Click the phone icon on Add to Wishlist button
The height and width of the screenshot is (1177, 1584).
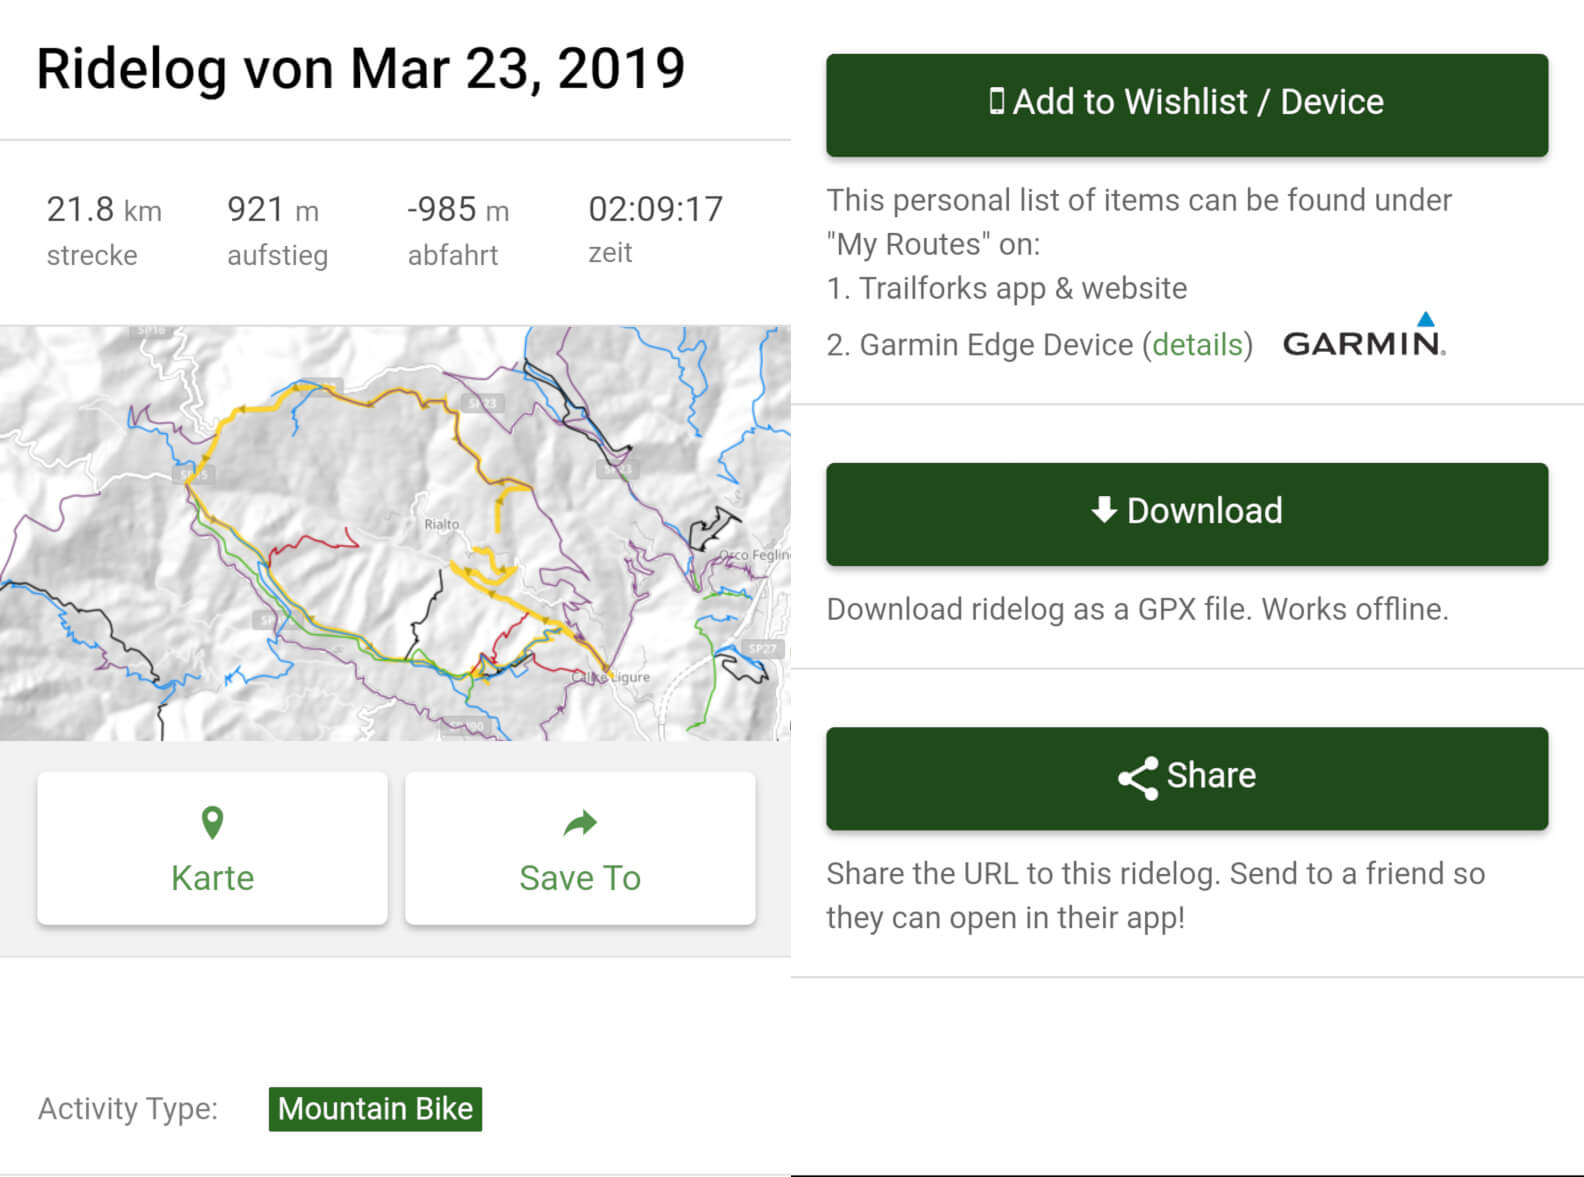pyautogui.click(x=996, y=101)
